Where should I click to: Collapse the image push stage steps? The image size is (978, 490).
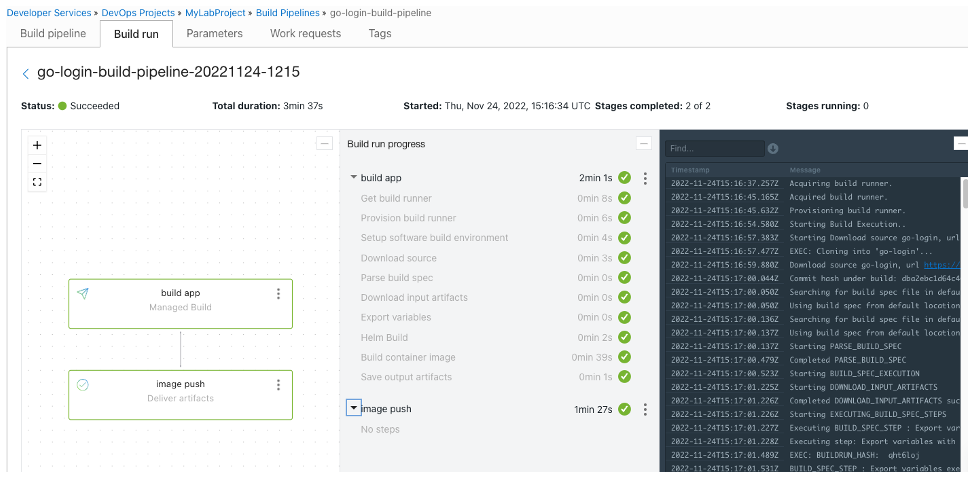coord(354,408)
